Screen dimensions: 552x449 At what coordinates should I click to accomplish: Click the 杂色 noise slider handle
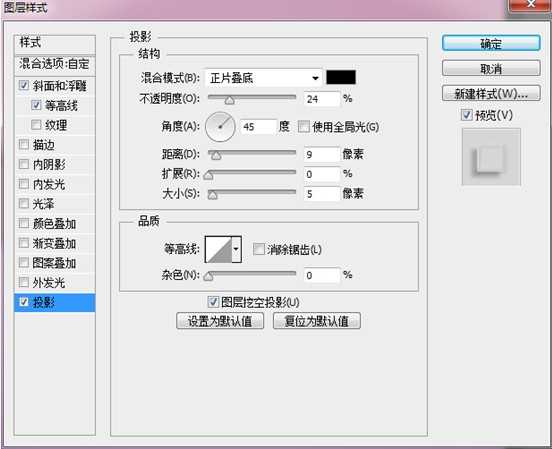(x=209, y=276)
